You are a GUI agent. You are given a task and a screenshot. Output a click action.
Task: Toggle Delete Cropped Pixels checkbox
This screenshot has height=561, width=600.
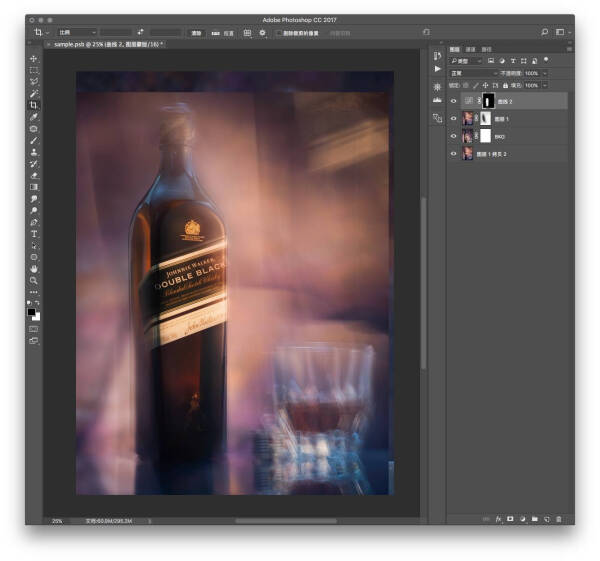pyautogui.click(x=279, y=33)
